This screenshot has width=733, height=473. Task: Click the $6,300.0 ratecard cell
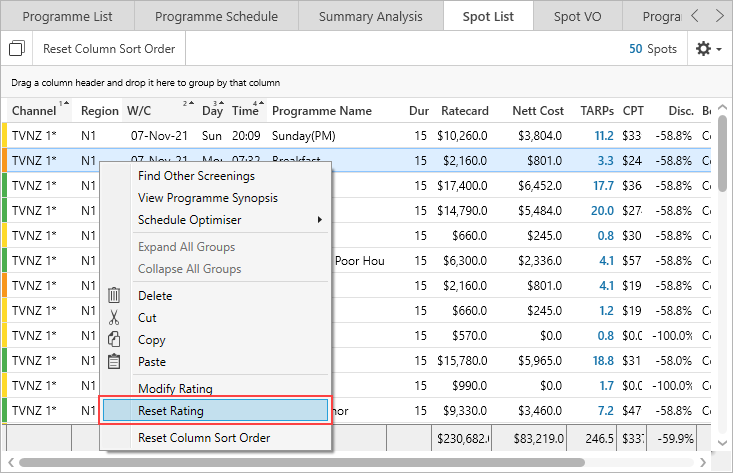(x=465, y=261)
